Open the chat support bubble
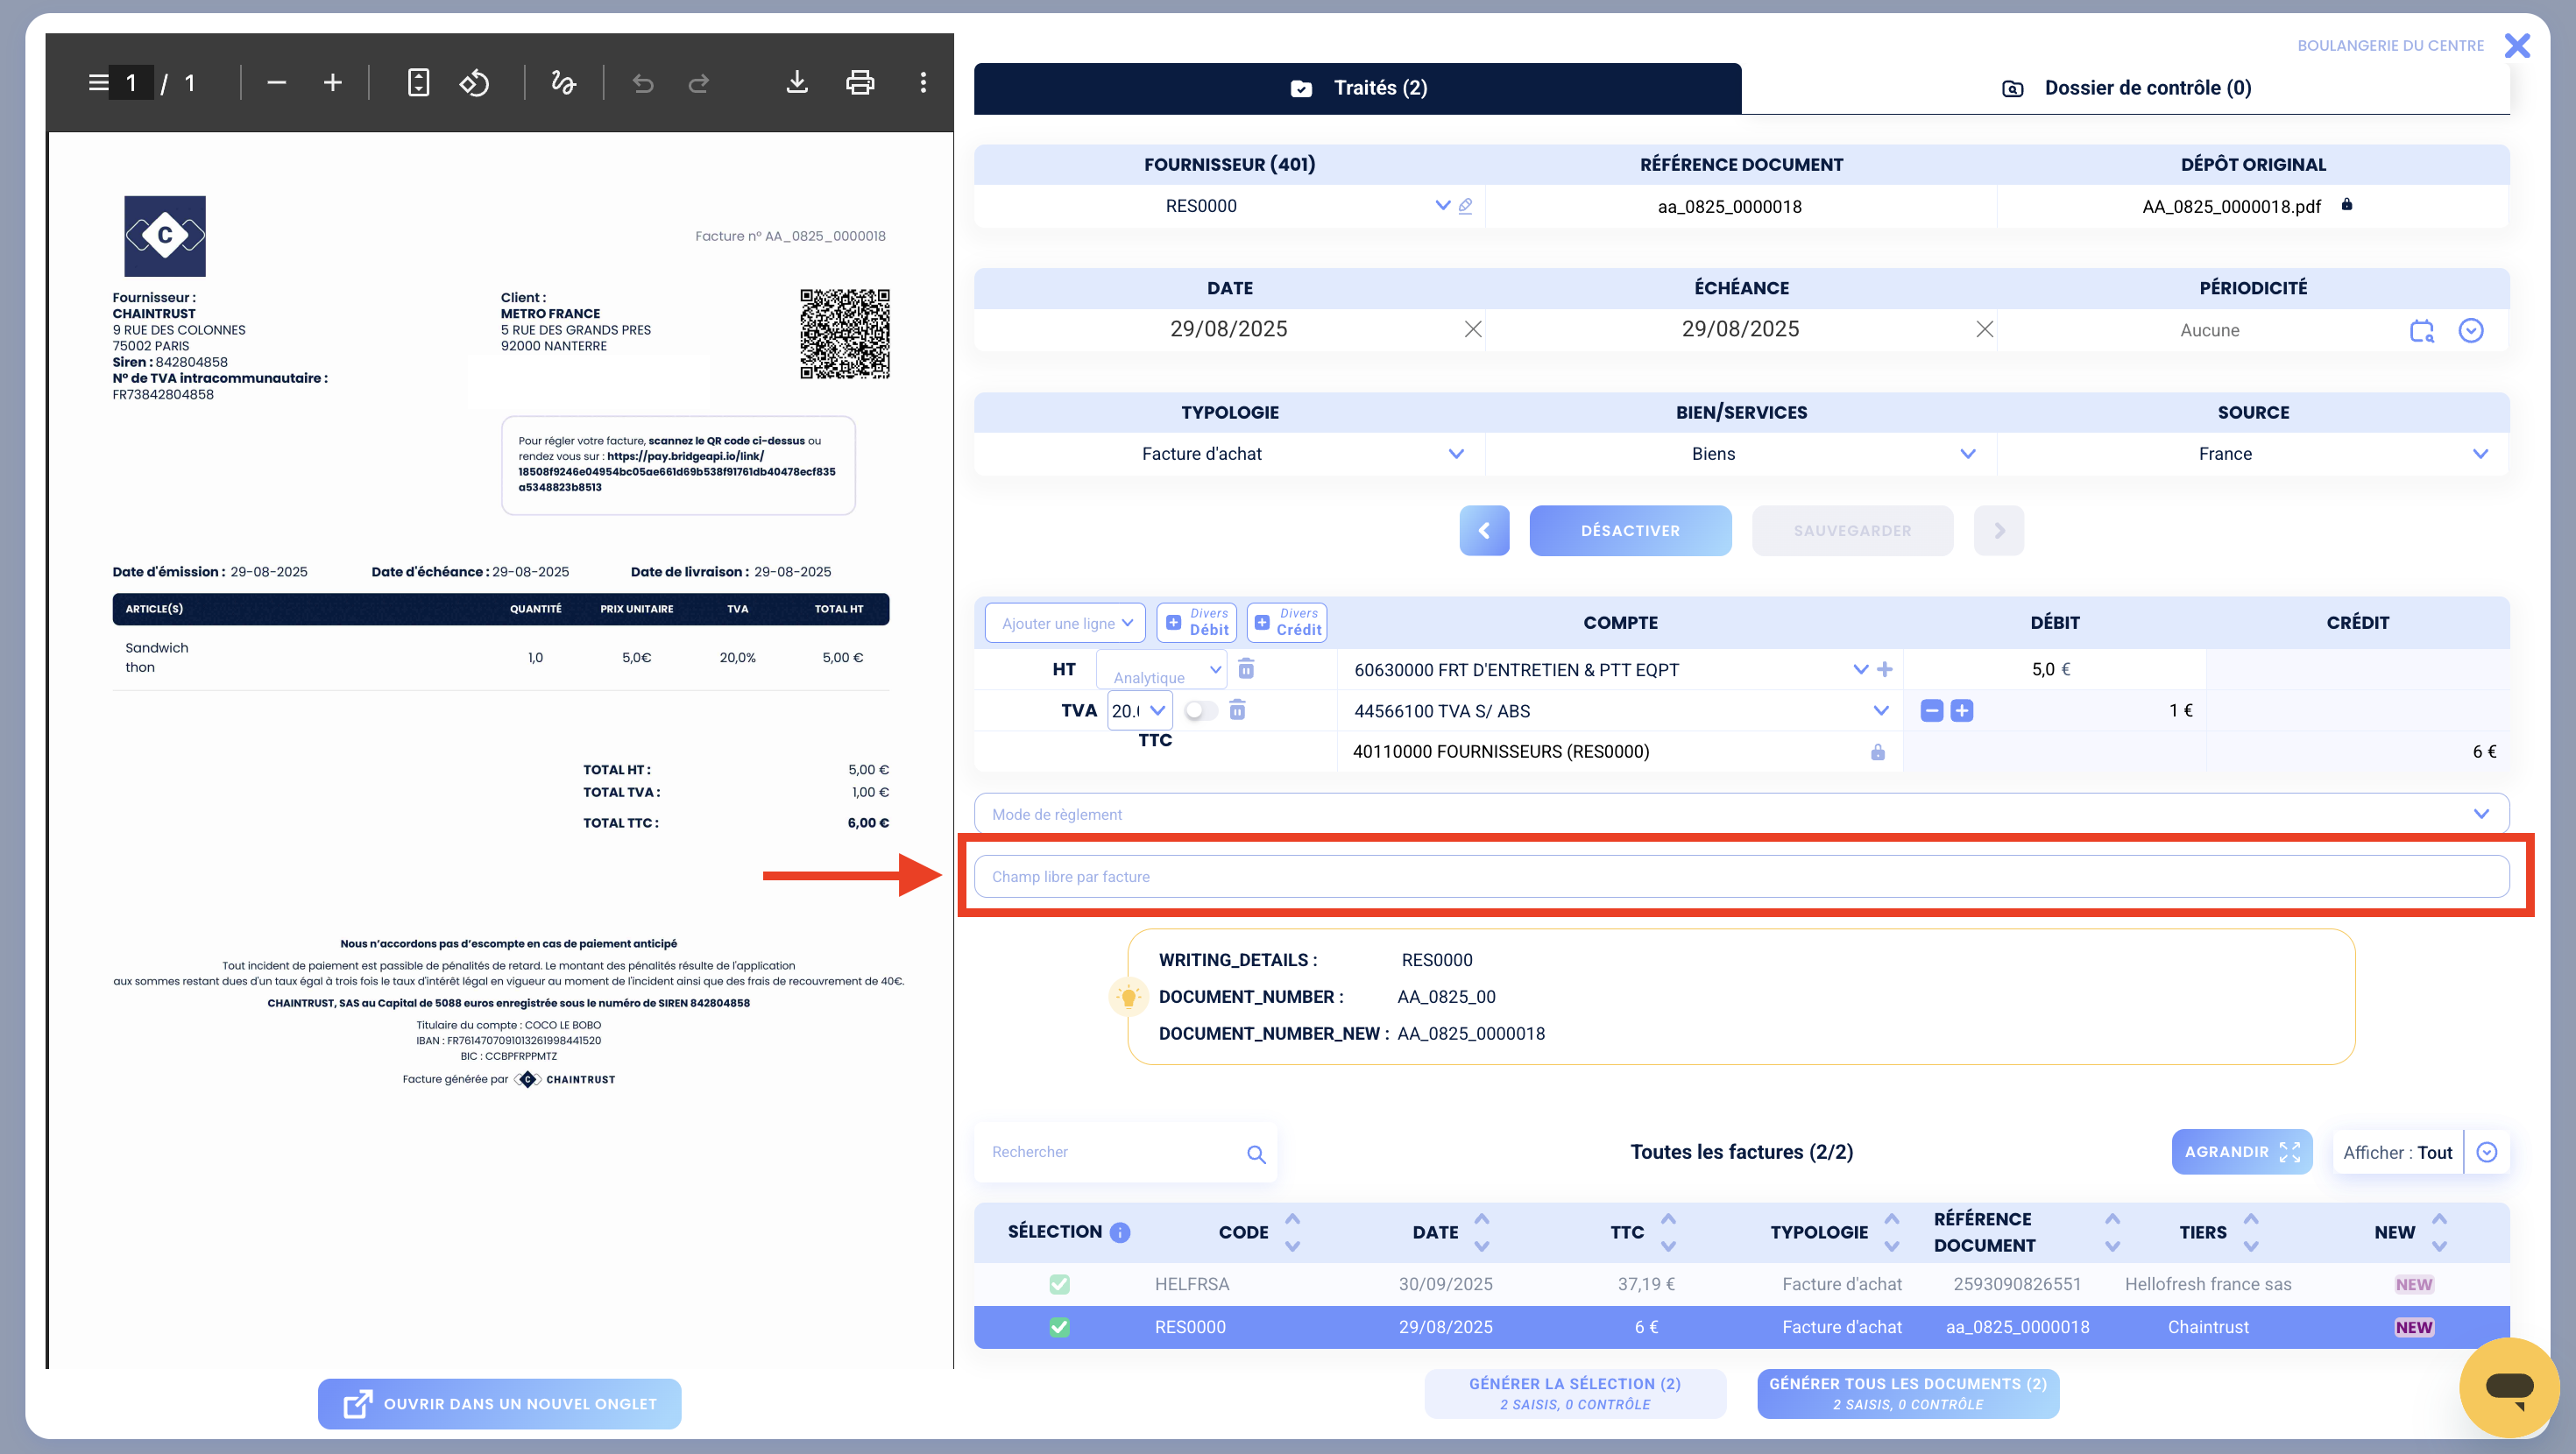 pyautogui.click(x=2509, y=1387)
